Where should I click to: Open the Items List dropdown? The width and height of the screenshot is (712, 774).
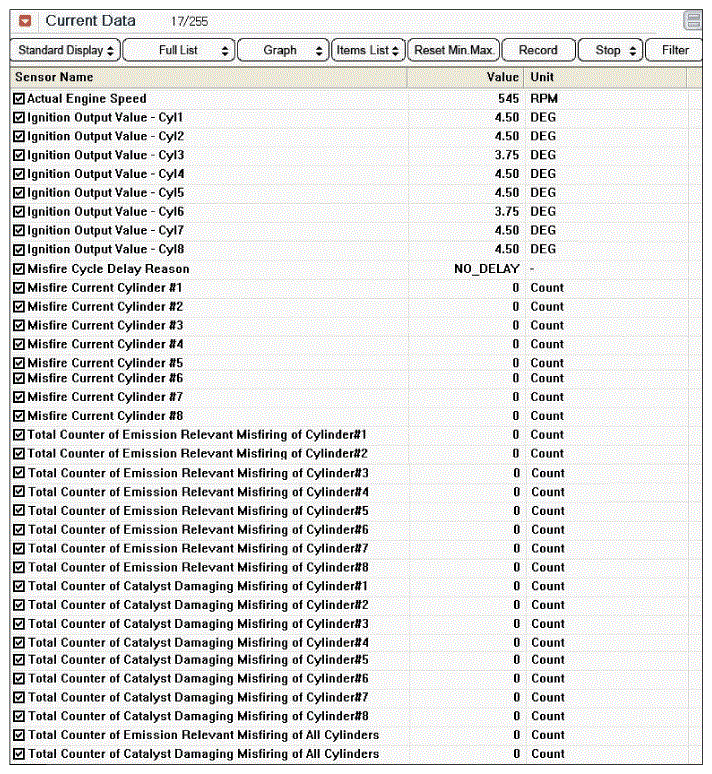click(x=368, y=50)
